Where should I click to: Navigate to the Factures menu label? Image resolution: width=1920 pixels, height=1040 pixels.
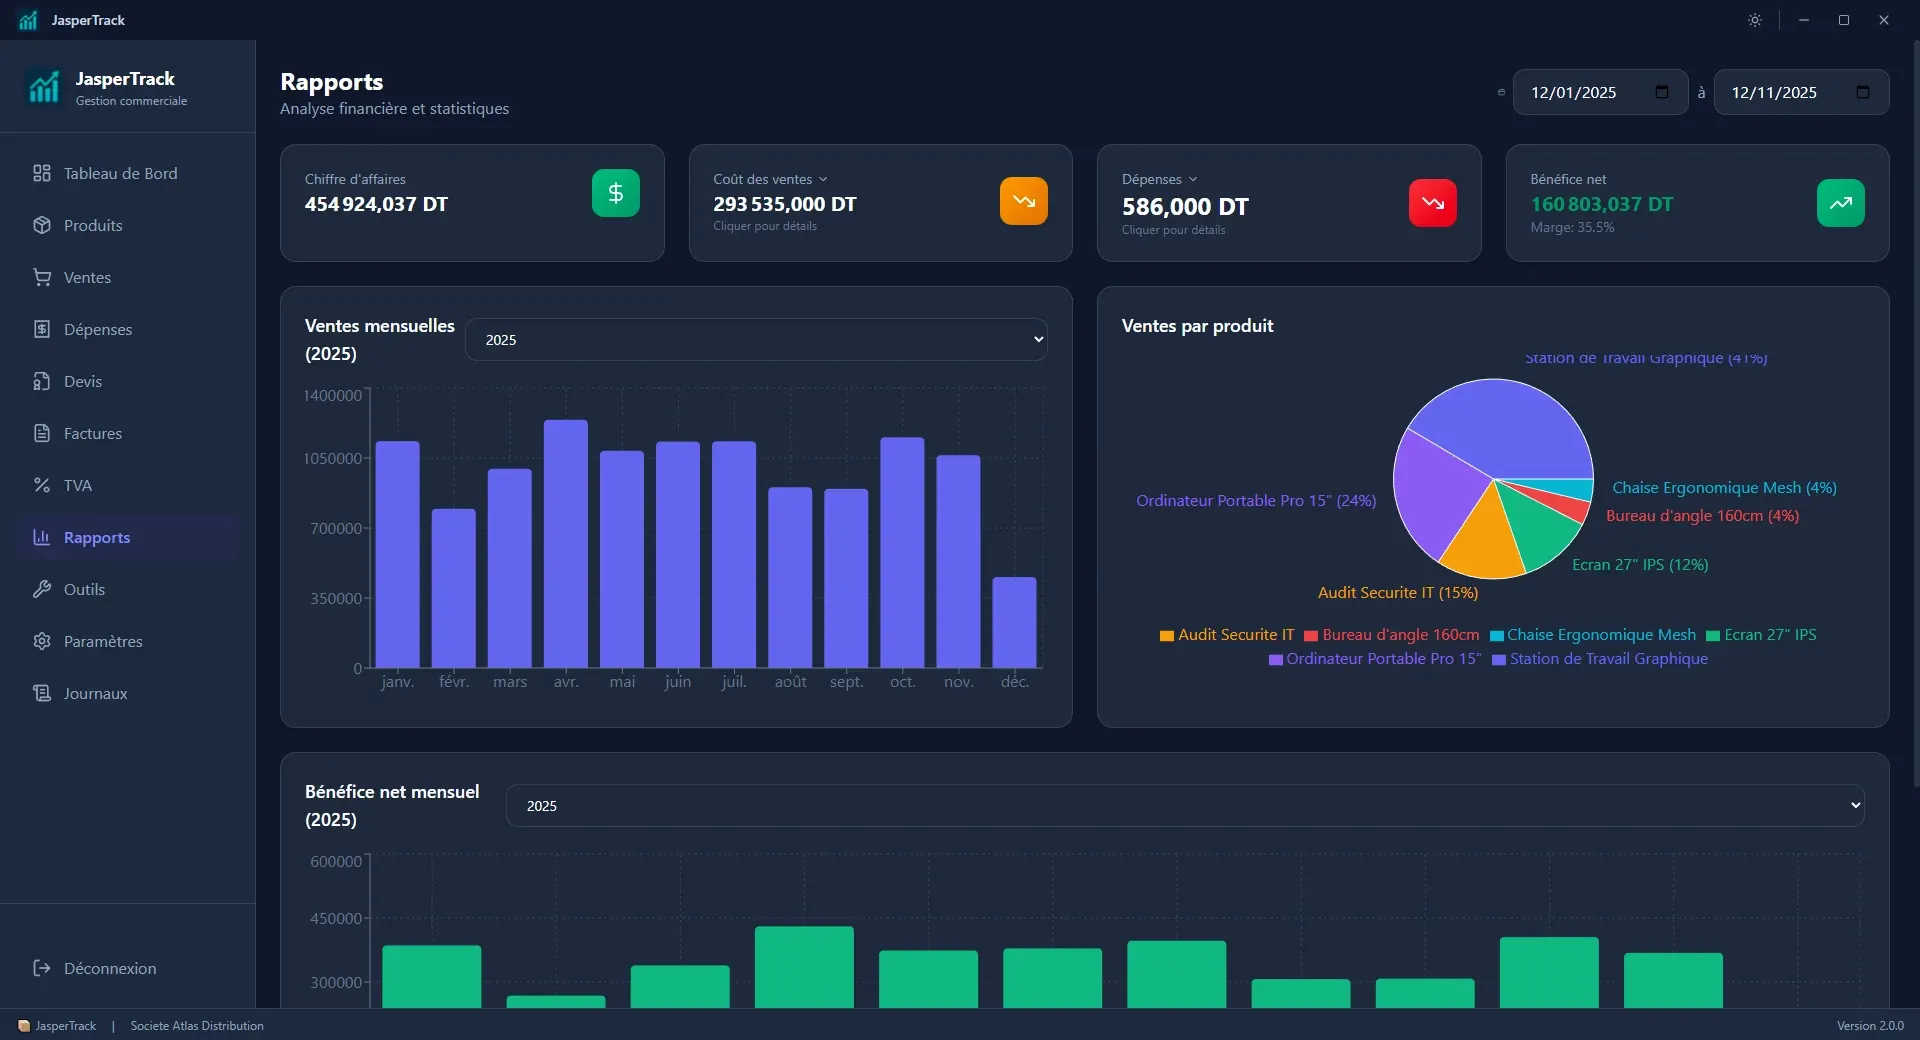click(93, 434)
